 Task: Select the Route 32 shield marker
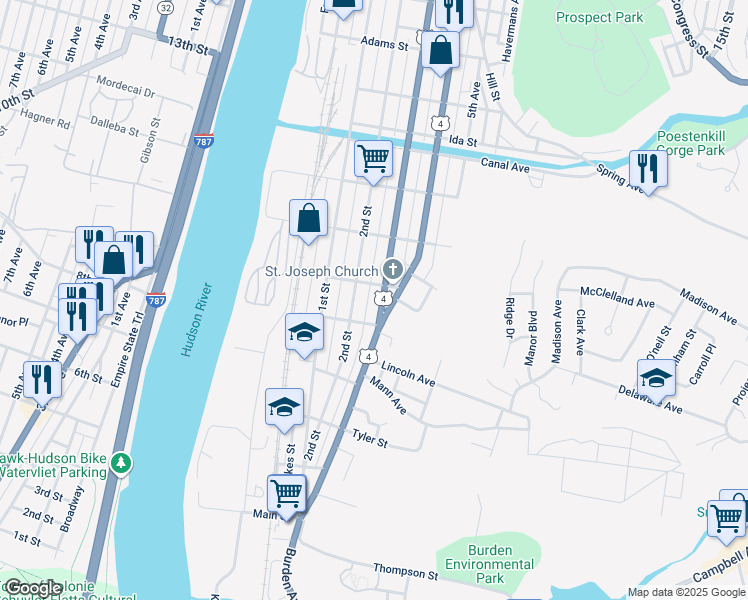[x=166, y=8]
